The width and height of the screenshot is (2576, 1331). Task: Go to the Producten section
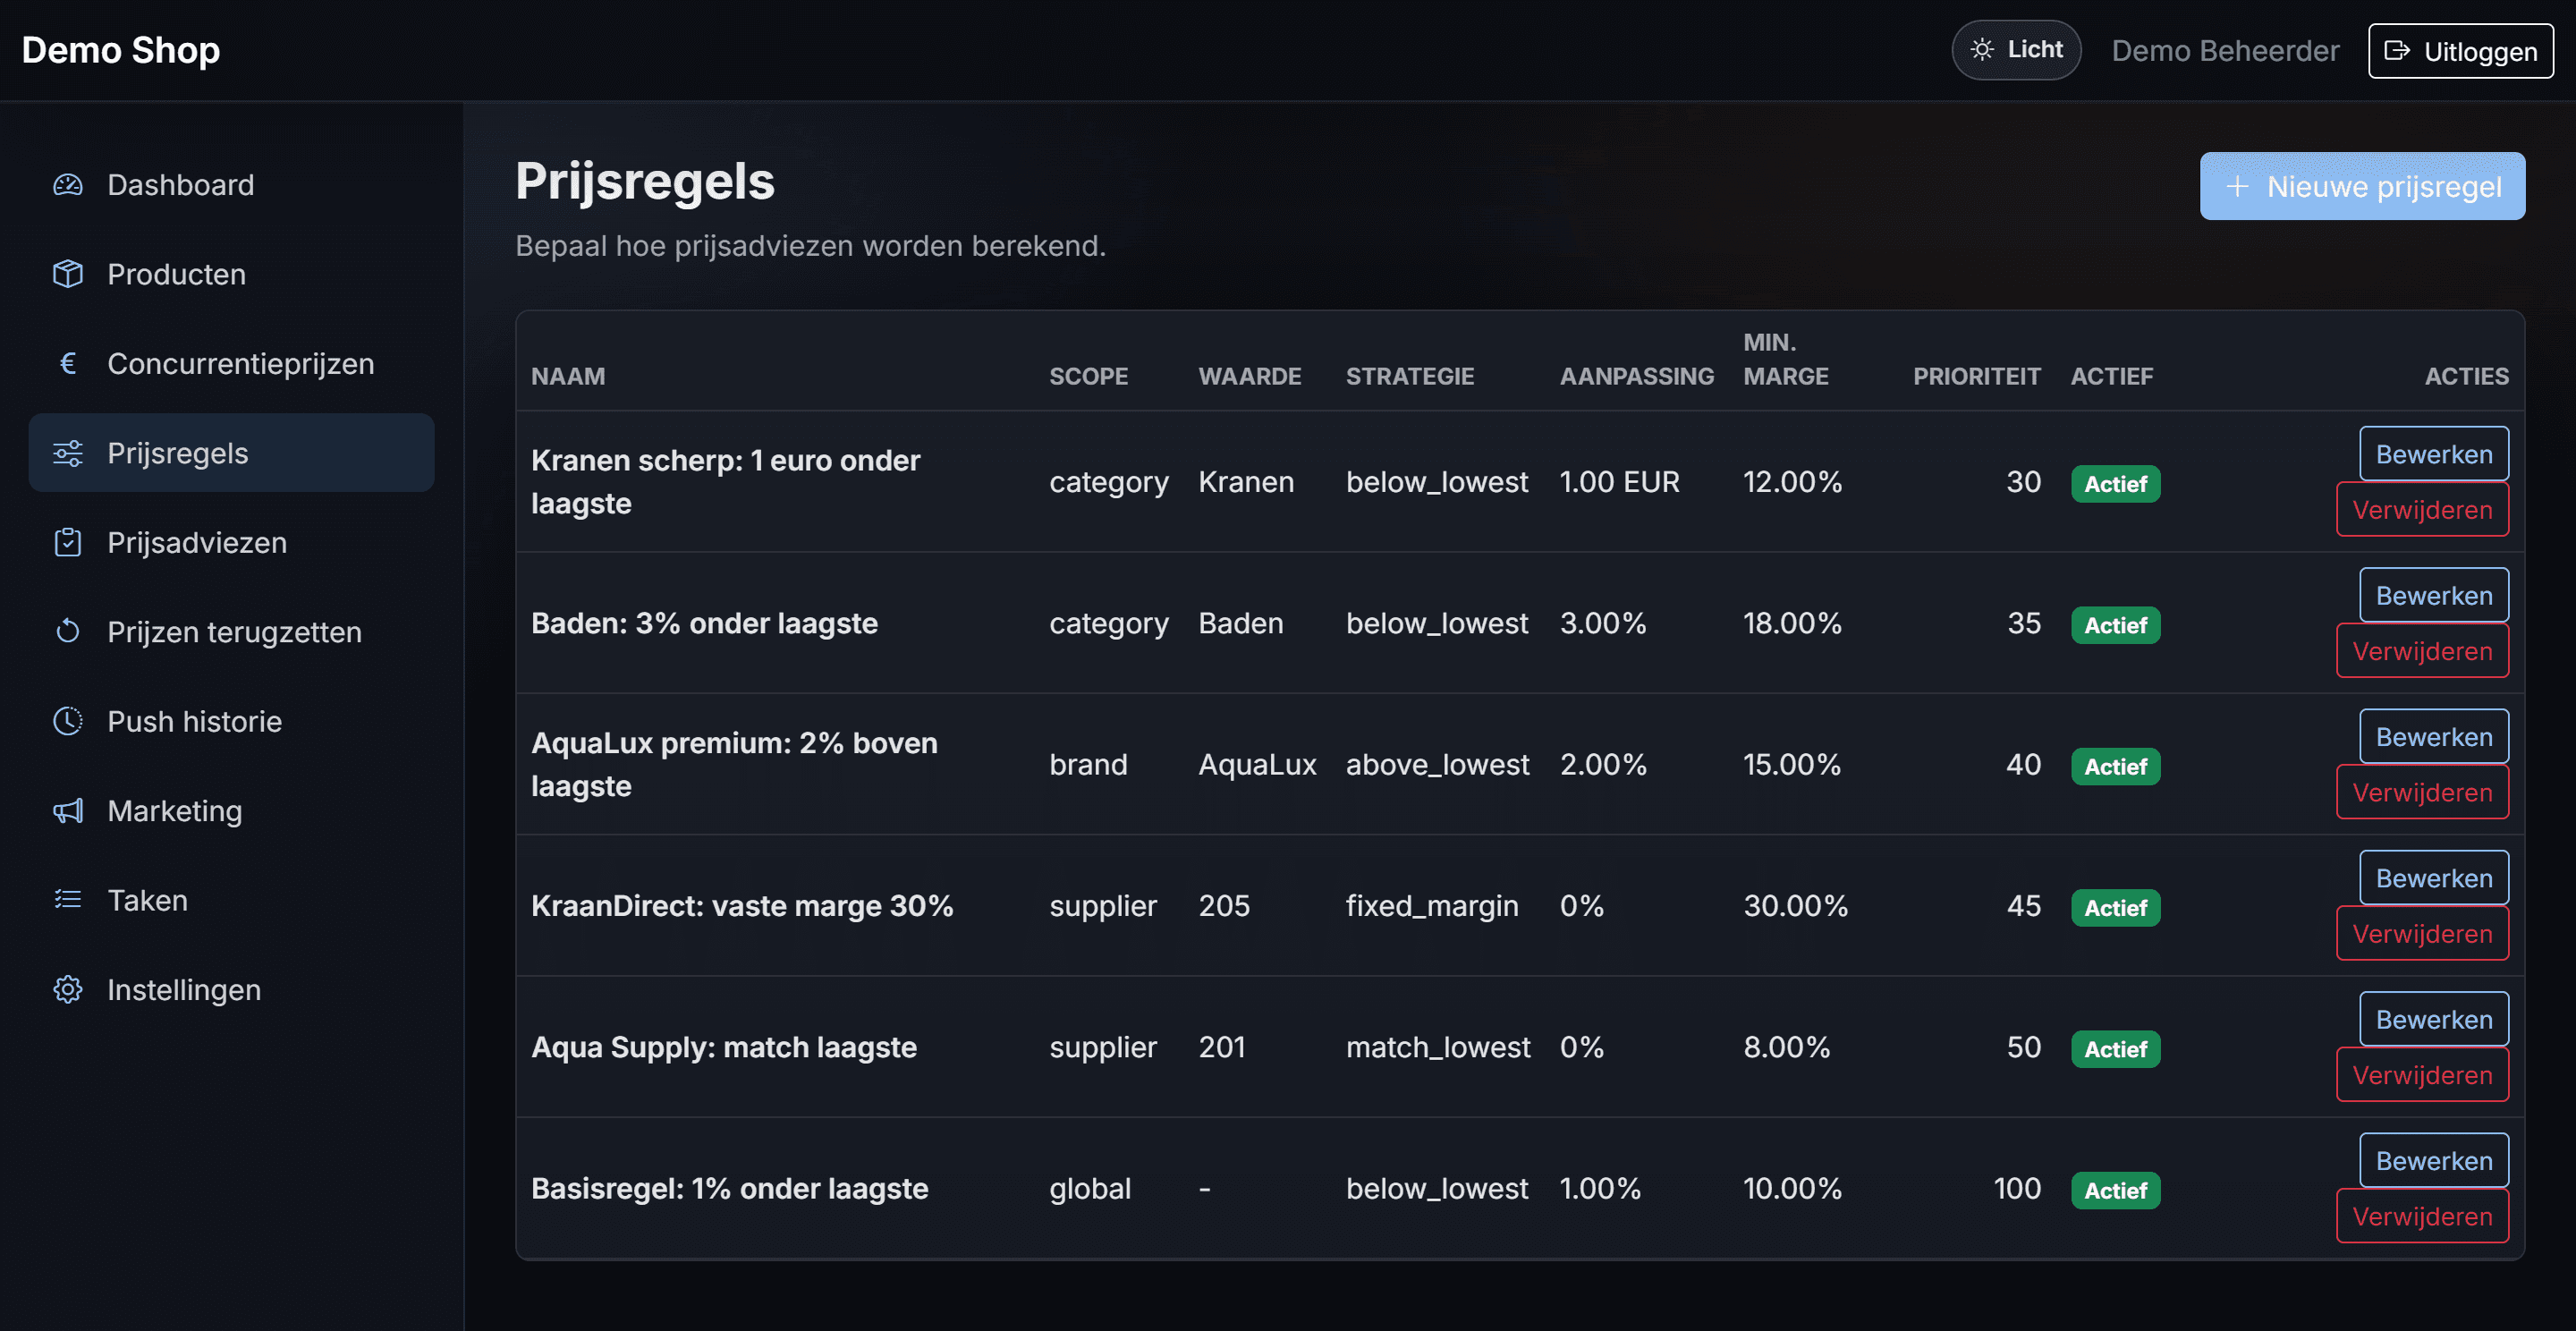231,274
